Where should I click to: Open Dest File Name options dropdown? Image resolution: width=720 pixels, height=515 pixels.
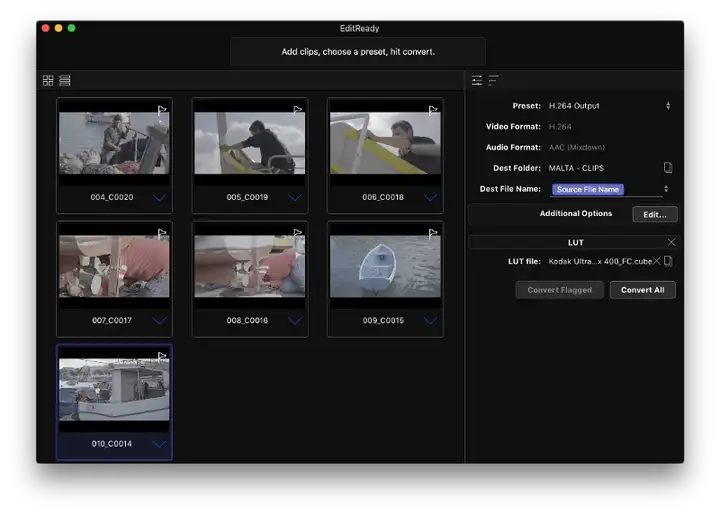[x=666, y=189]
